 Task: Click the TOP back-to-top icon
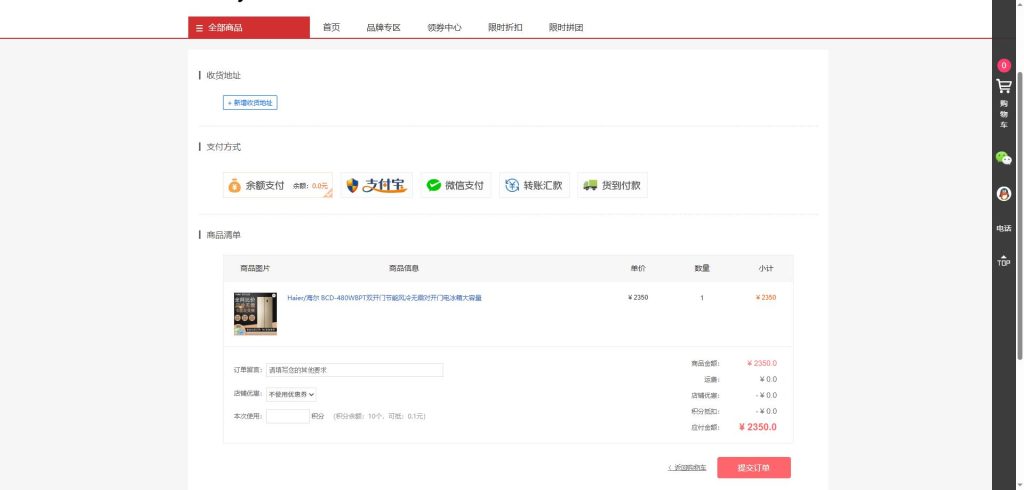1004,261
